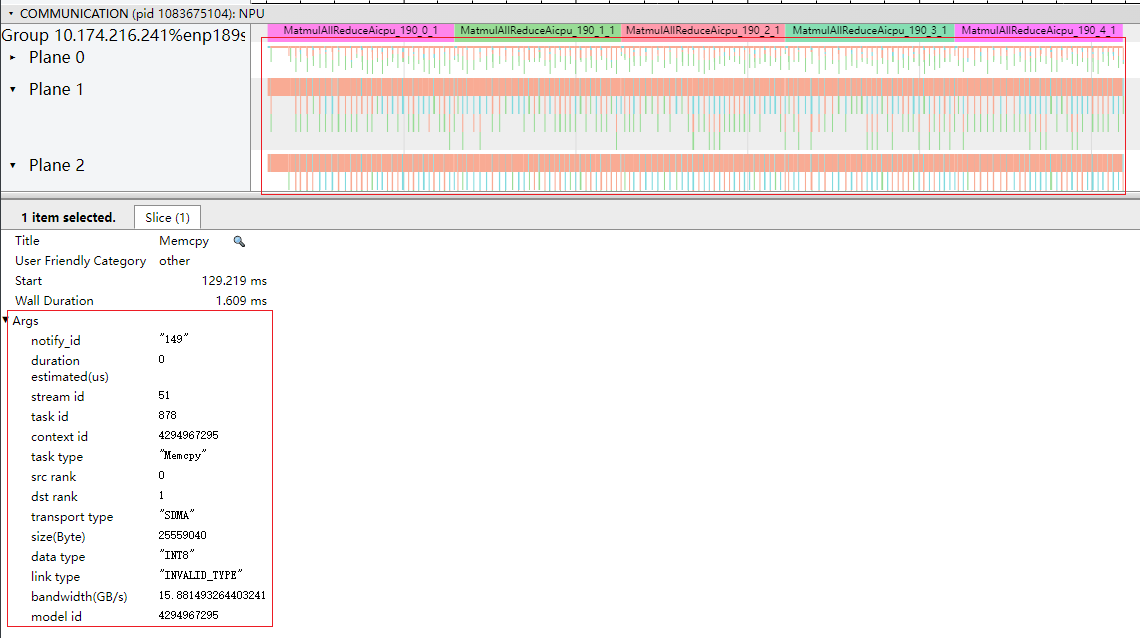Click the Start value 129.219 ms
Image resolution: width=1140 pixels, height=638 pixels.
pos(234,280)
